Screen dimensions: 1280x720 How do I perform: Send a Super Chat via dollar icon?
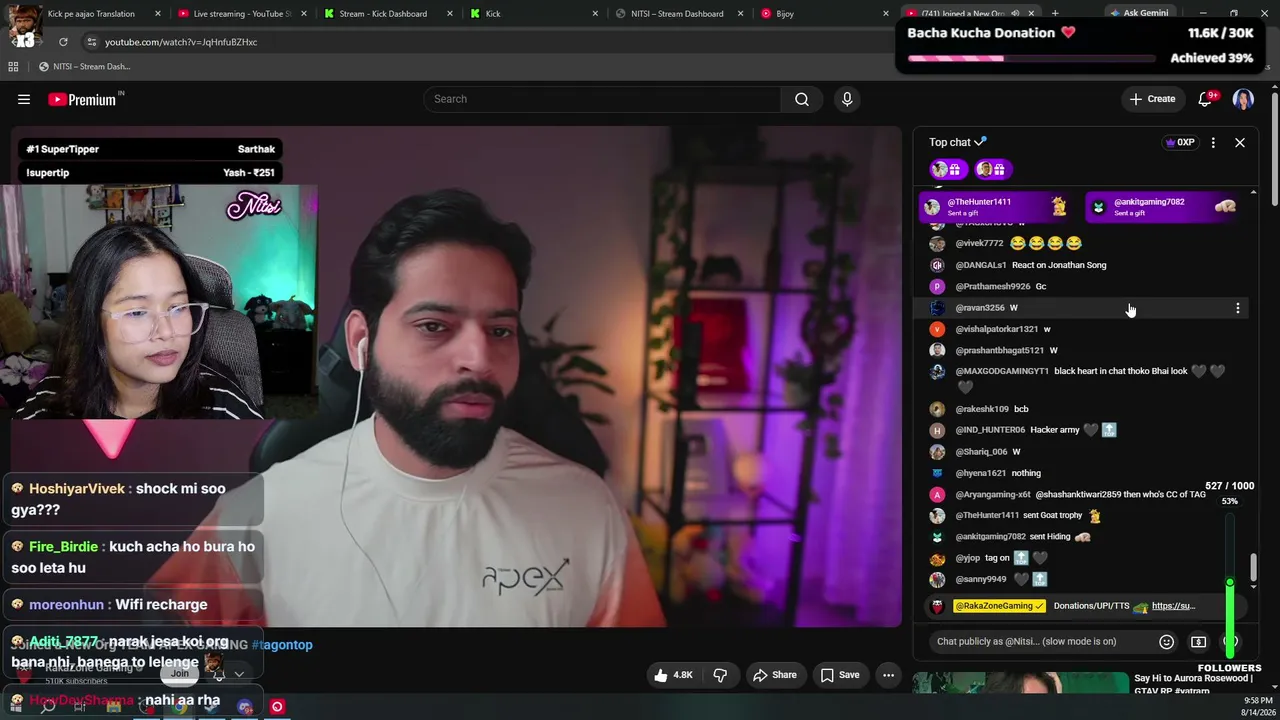pos(1198,641)
